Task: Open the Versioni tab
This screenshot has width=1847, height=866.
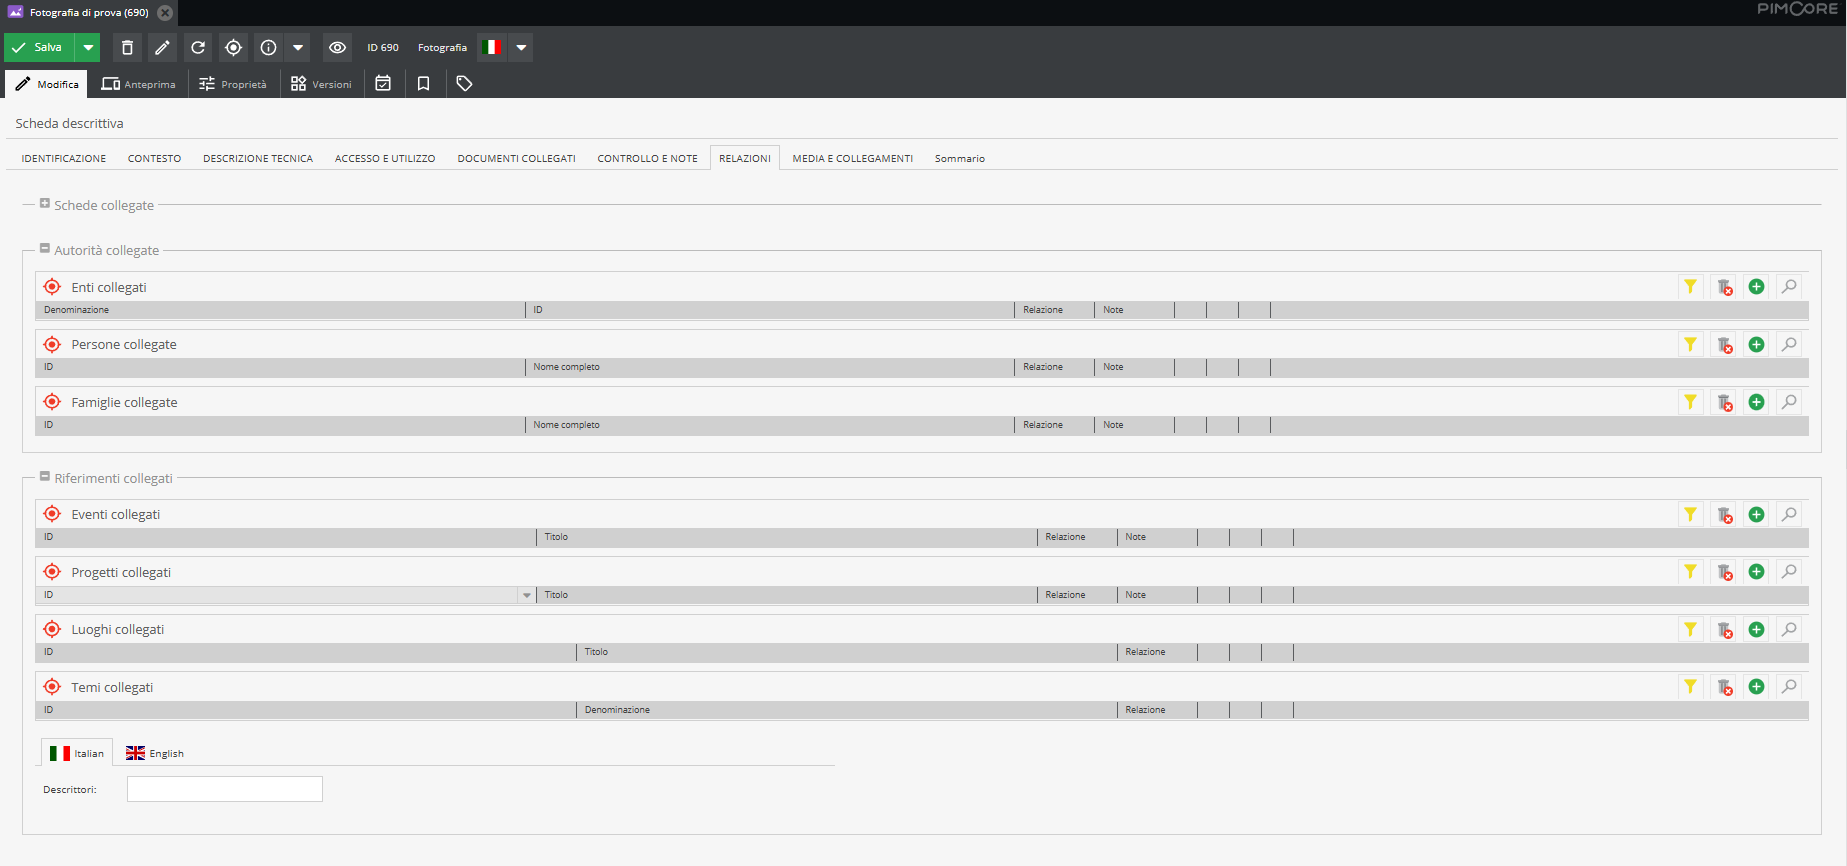Action: [x=321, y=85]
